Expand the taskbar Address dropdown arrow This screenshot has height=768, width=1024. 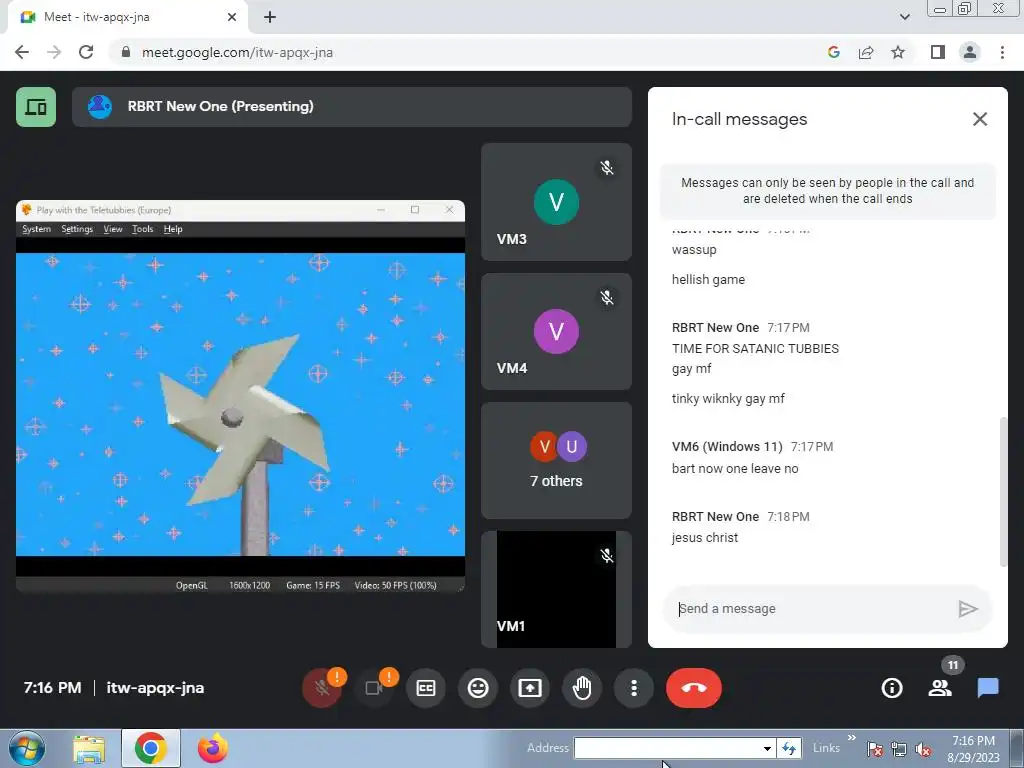tap(767, 748)
